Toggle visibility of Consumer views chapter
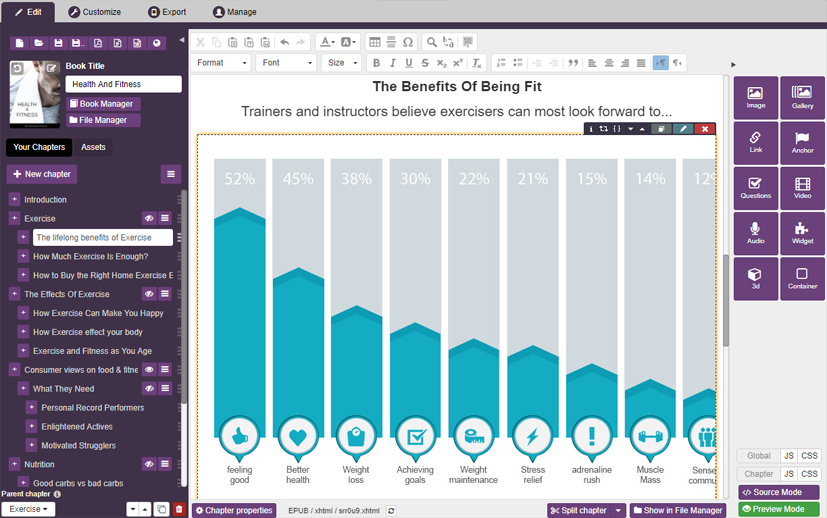This screenshot has width=827, height=518. [149, 370]
